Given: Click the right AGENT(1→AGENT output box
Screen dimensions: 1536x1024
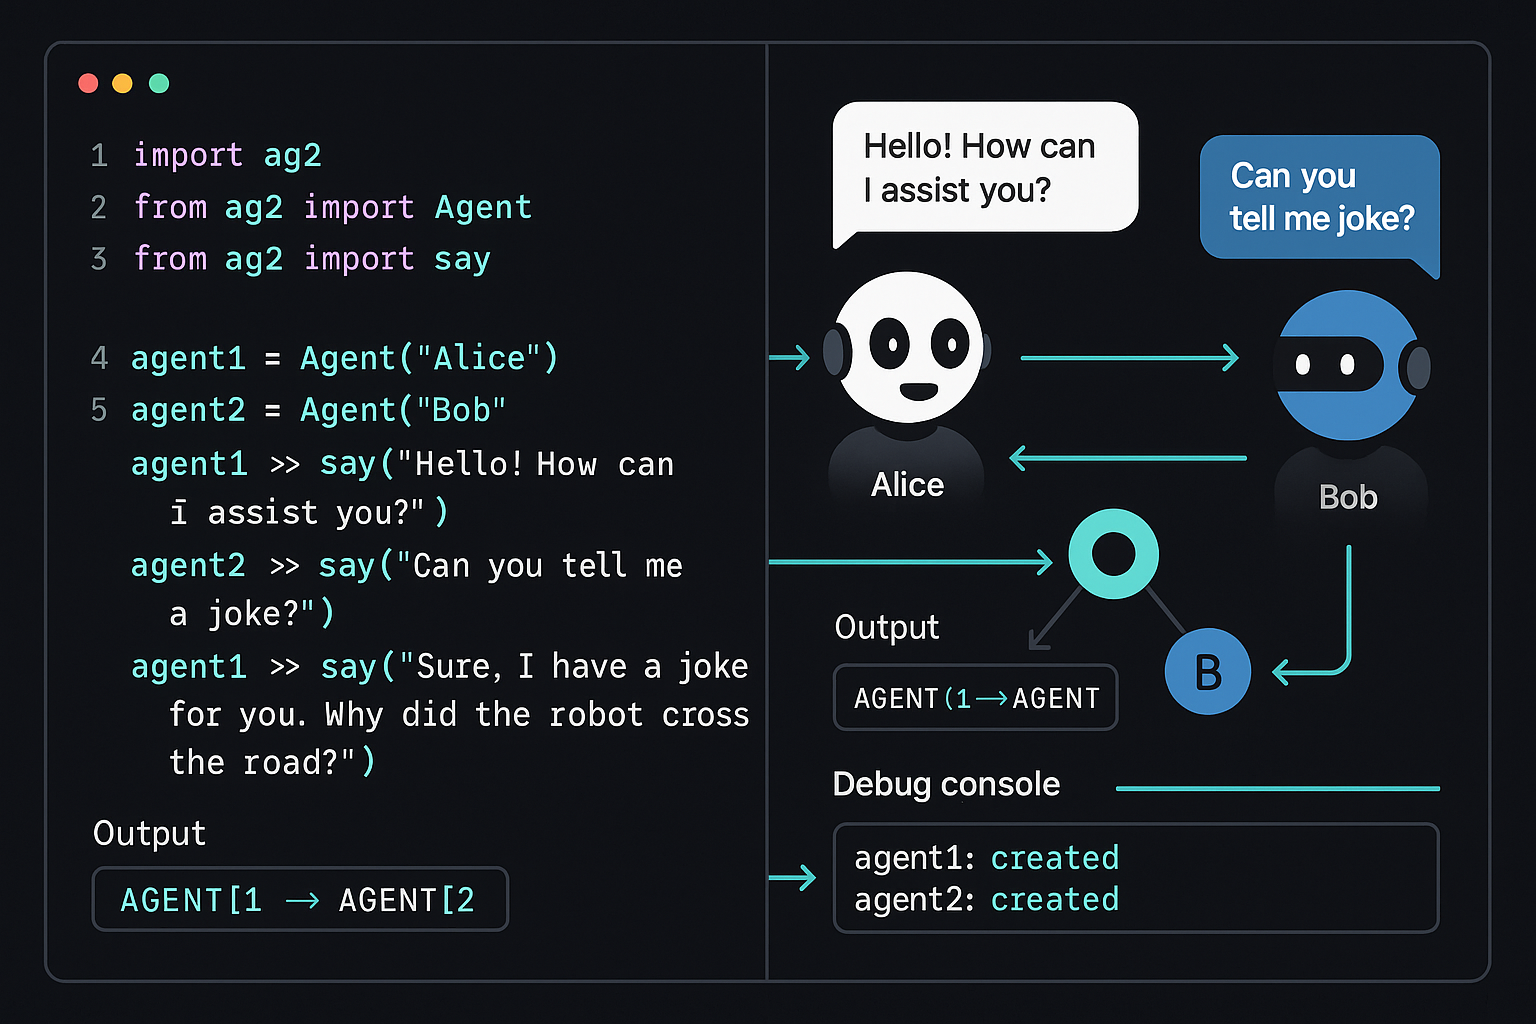Looking at the screenshot, I should (975, 697).
